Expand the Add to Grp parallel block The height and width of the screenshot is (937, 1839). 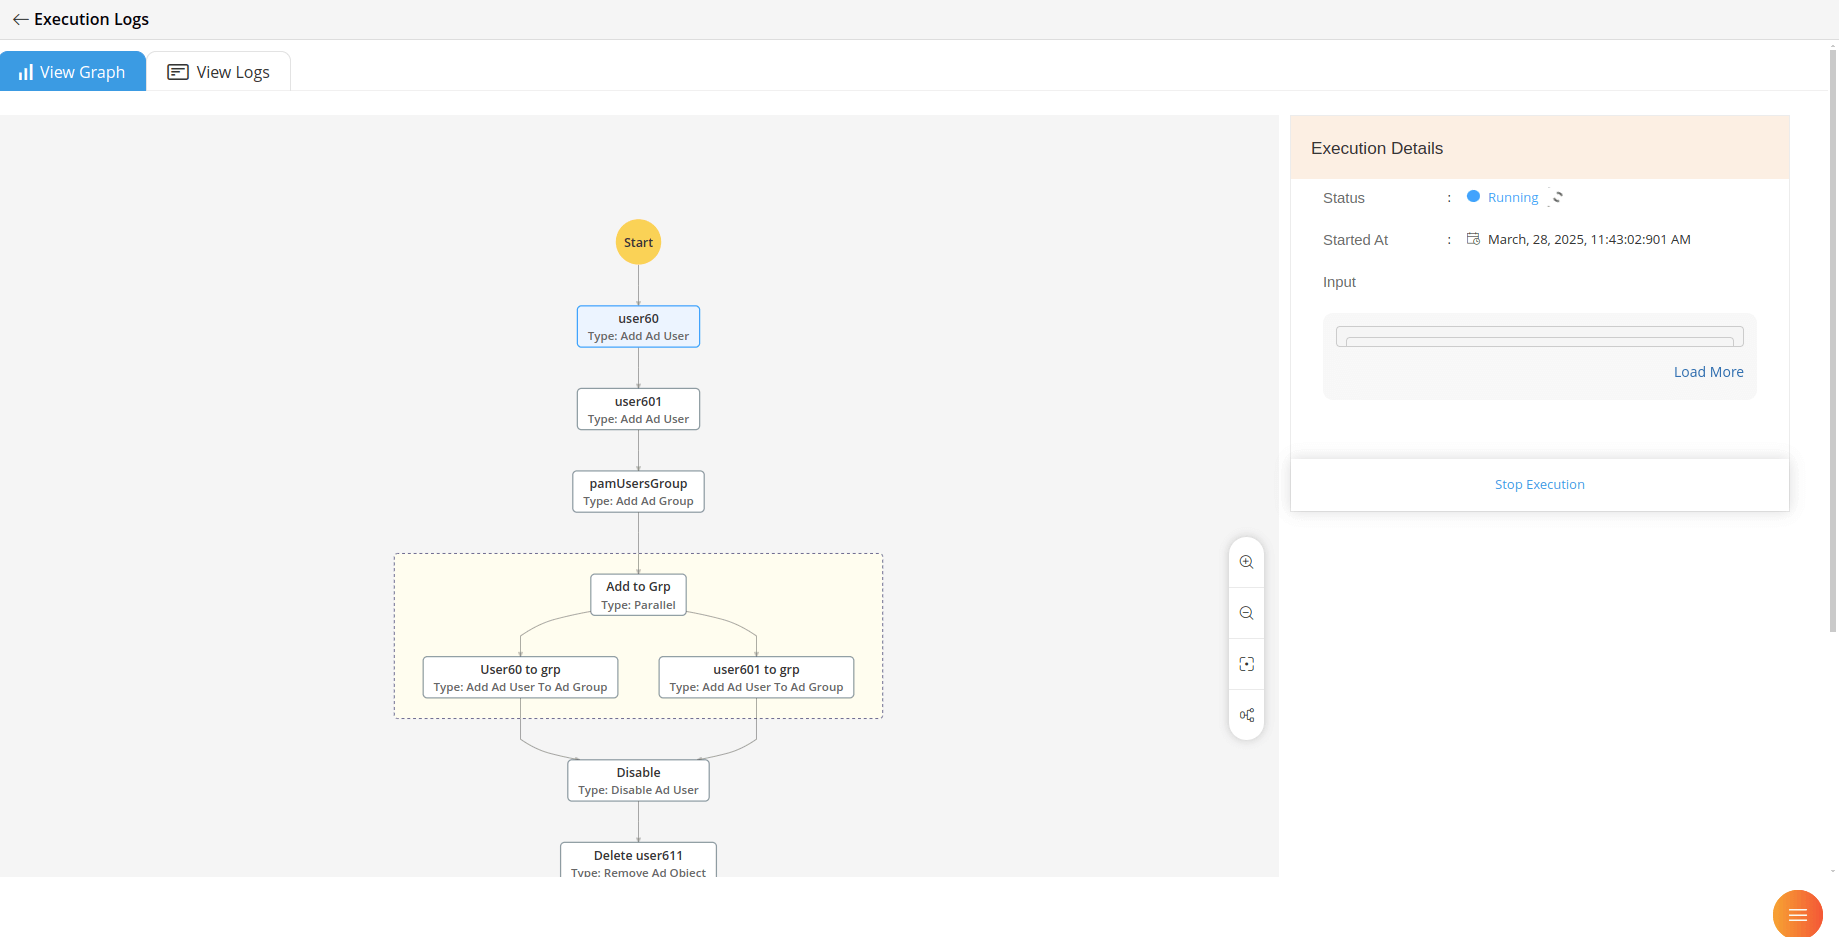coord(638,594)
